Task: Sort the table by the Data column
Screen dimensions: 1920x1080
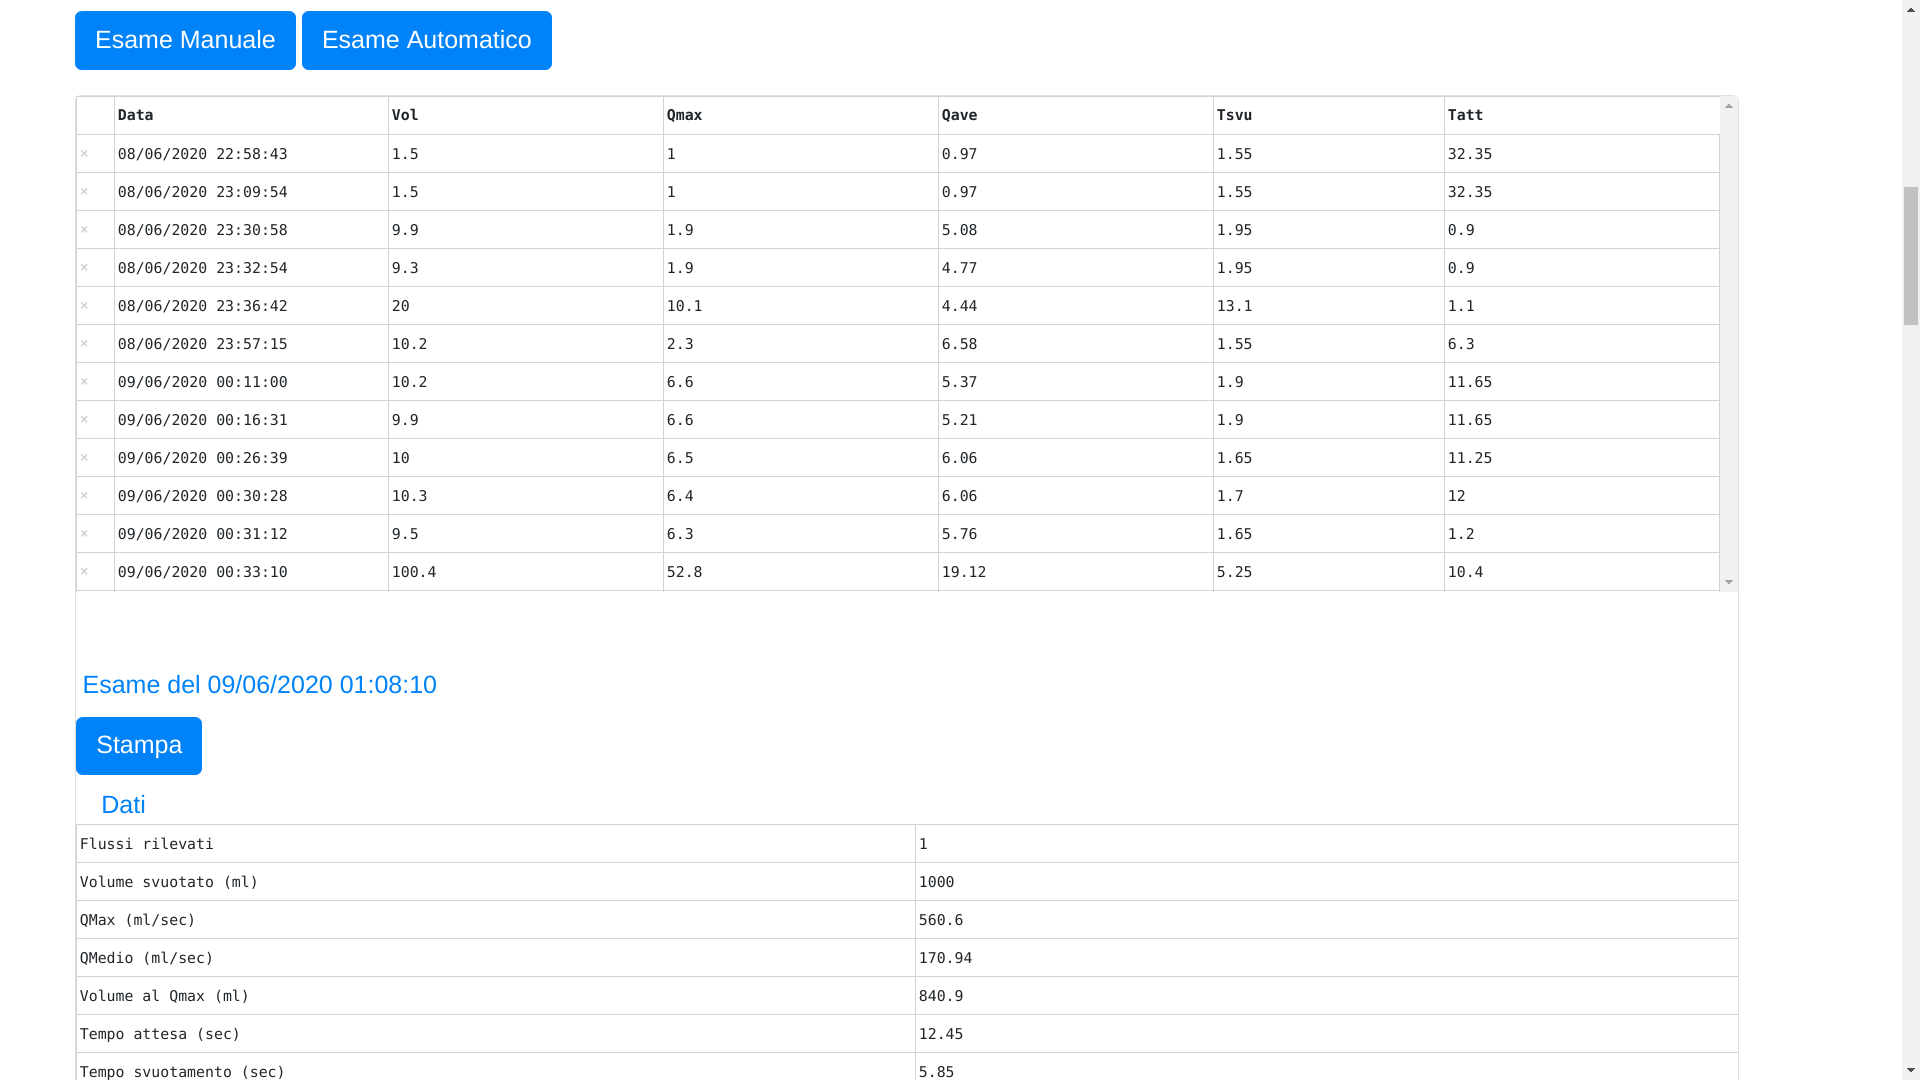Action: coord(134,115)
